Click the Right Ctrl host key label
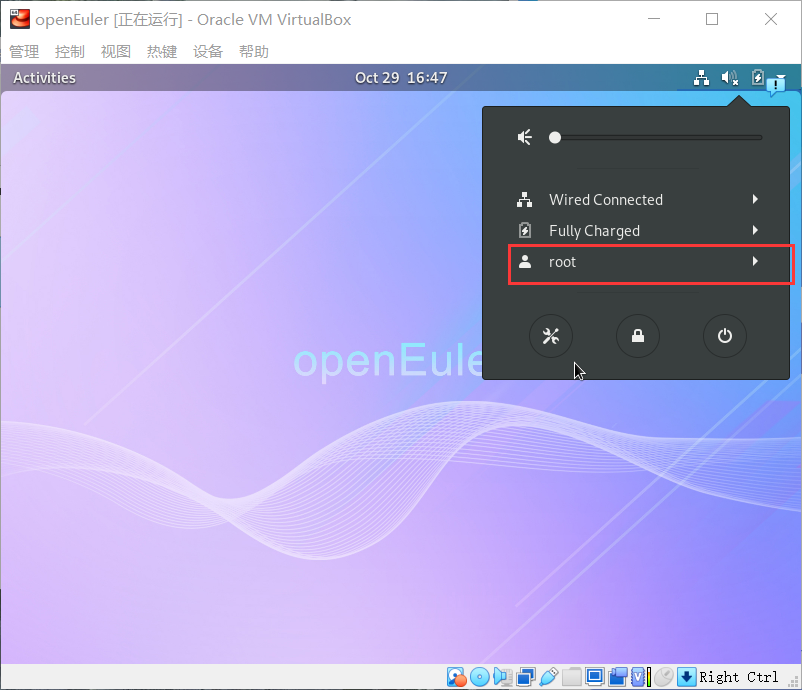The height and width of the screenshot is (690, 802). pos(739,677)
